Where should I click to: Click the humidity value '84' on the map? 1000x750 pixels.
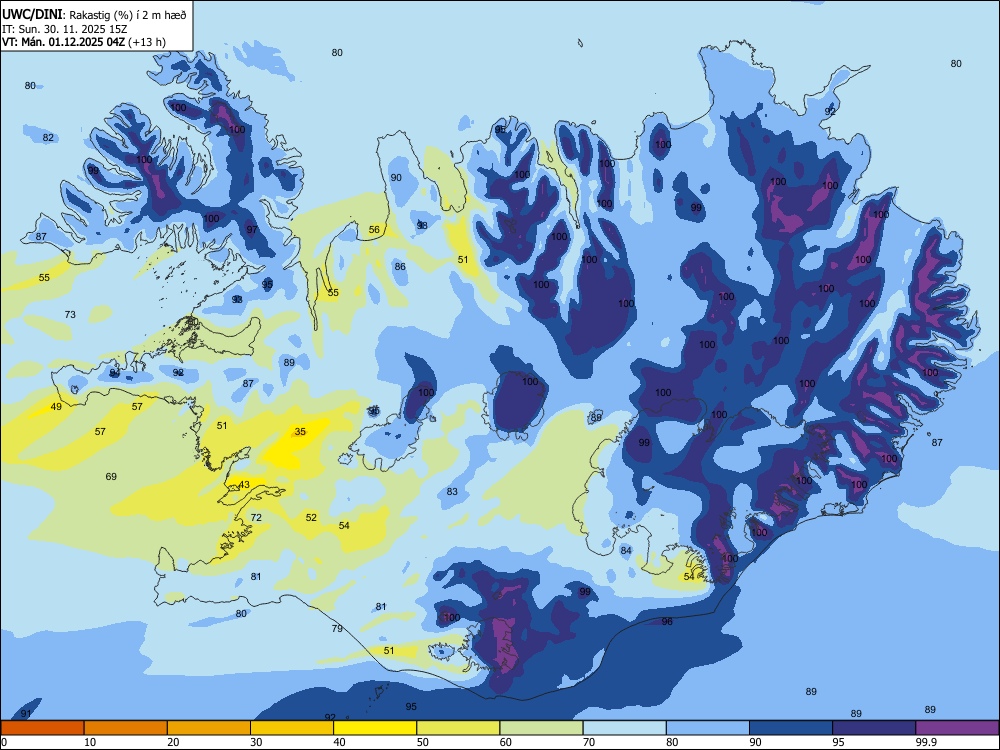coord(626,550)
